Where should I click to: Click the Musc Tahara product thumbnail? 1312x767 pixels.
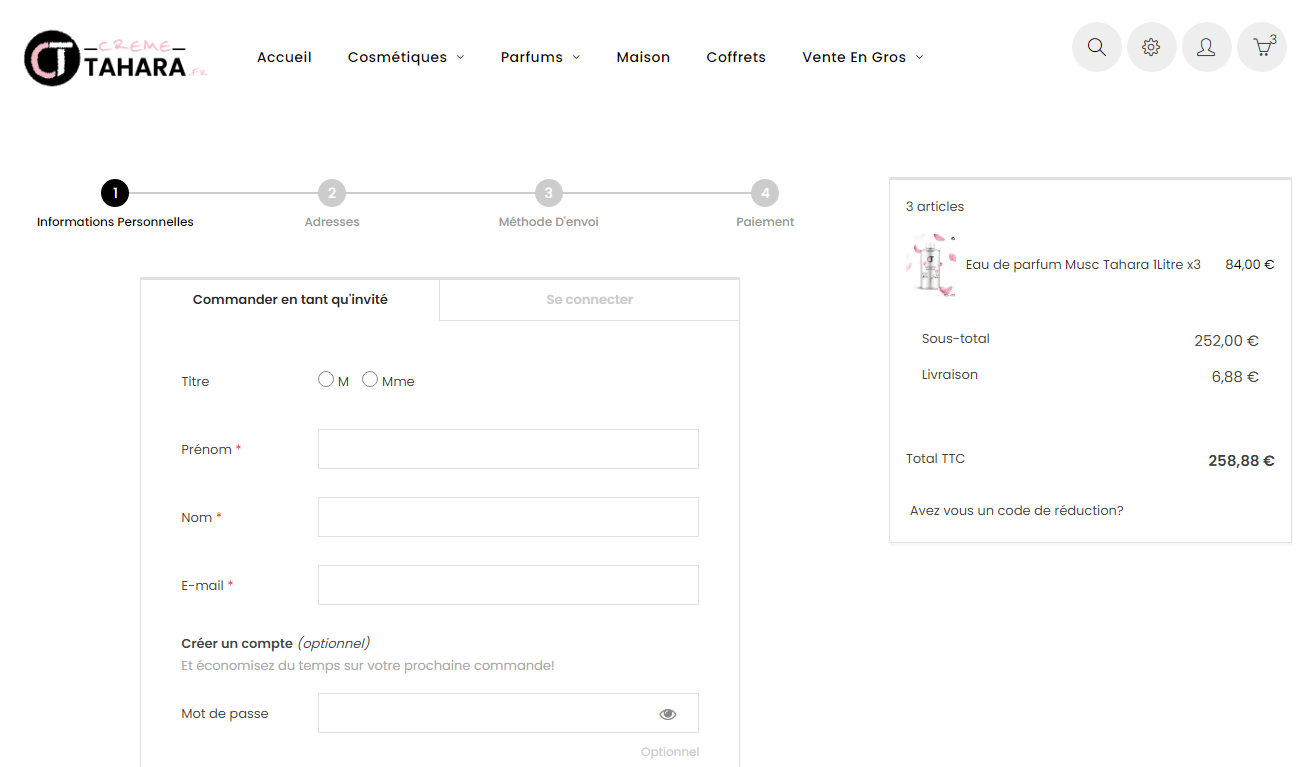931,265
